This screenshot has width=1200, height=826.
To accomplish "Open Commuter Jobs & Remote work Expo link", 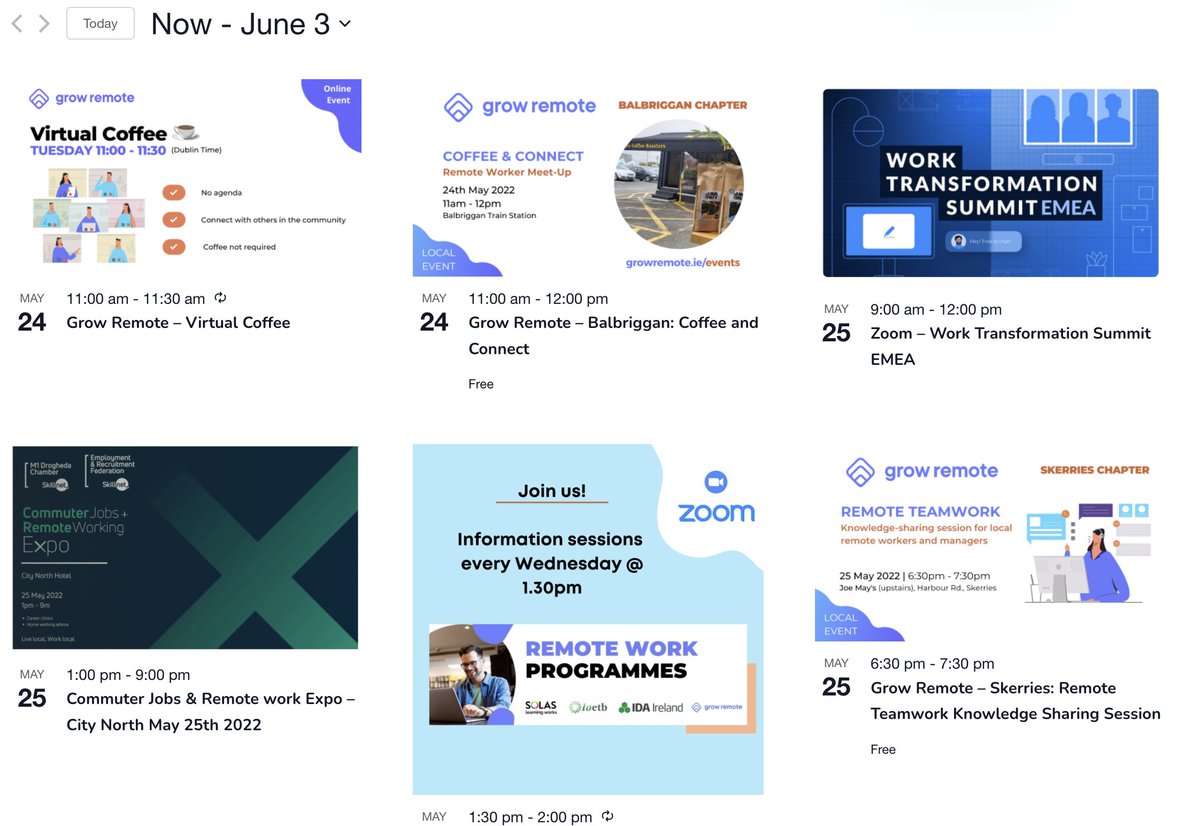I will coord(210,711).
